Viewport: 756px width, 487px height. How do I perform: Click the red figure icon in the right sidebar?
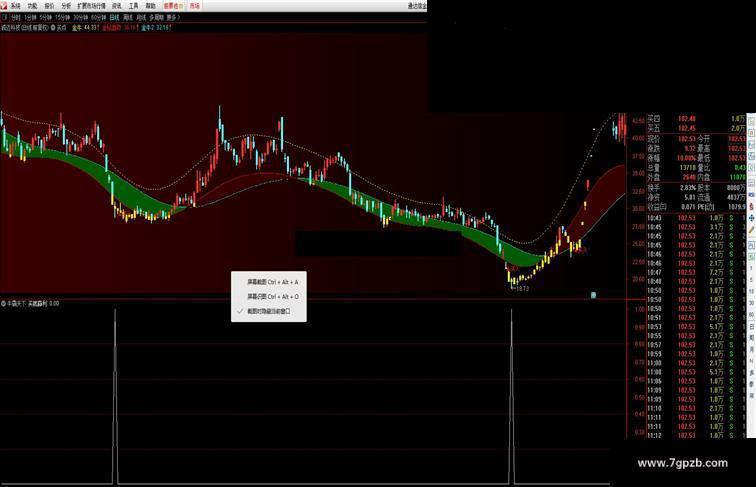coord(751,206)
